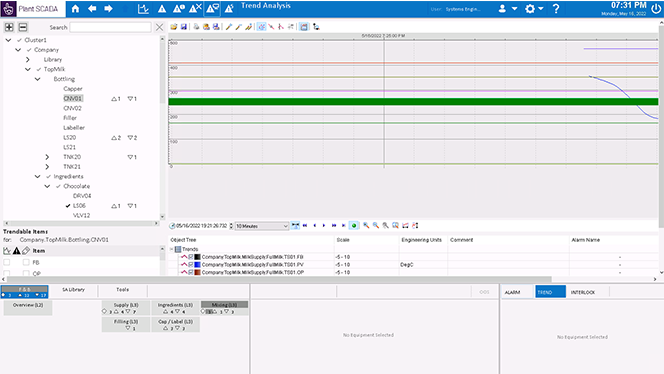This screenshot has width=664, height=374.
Task: Jump back one span double-arrow
Action: 305,225
